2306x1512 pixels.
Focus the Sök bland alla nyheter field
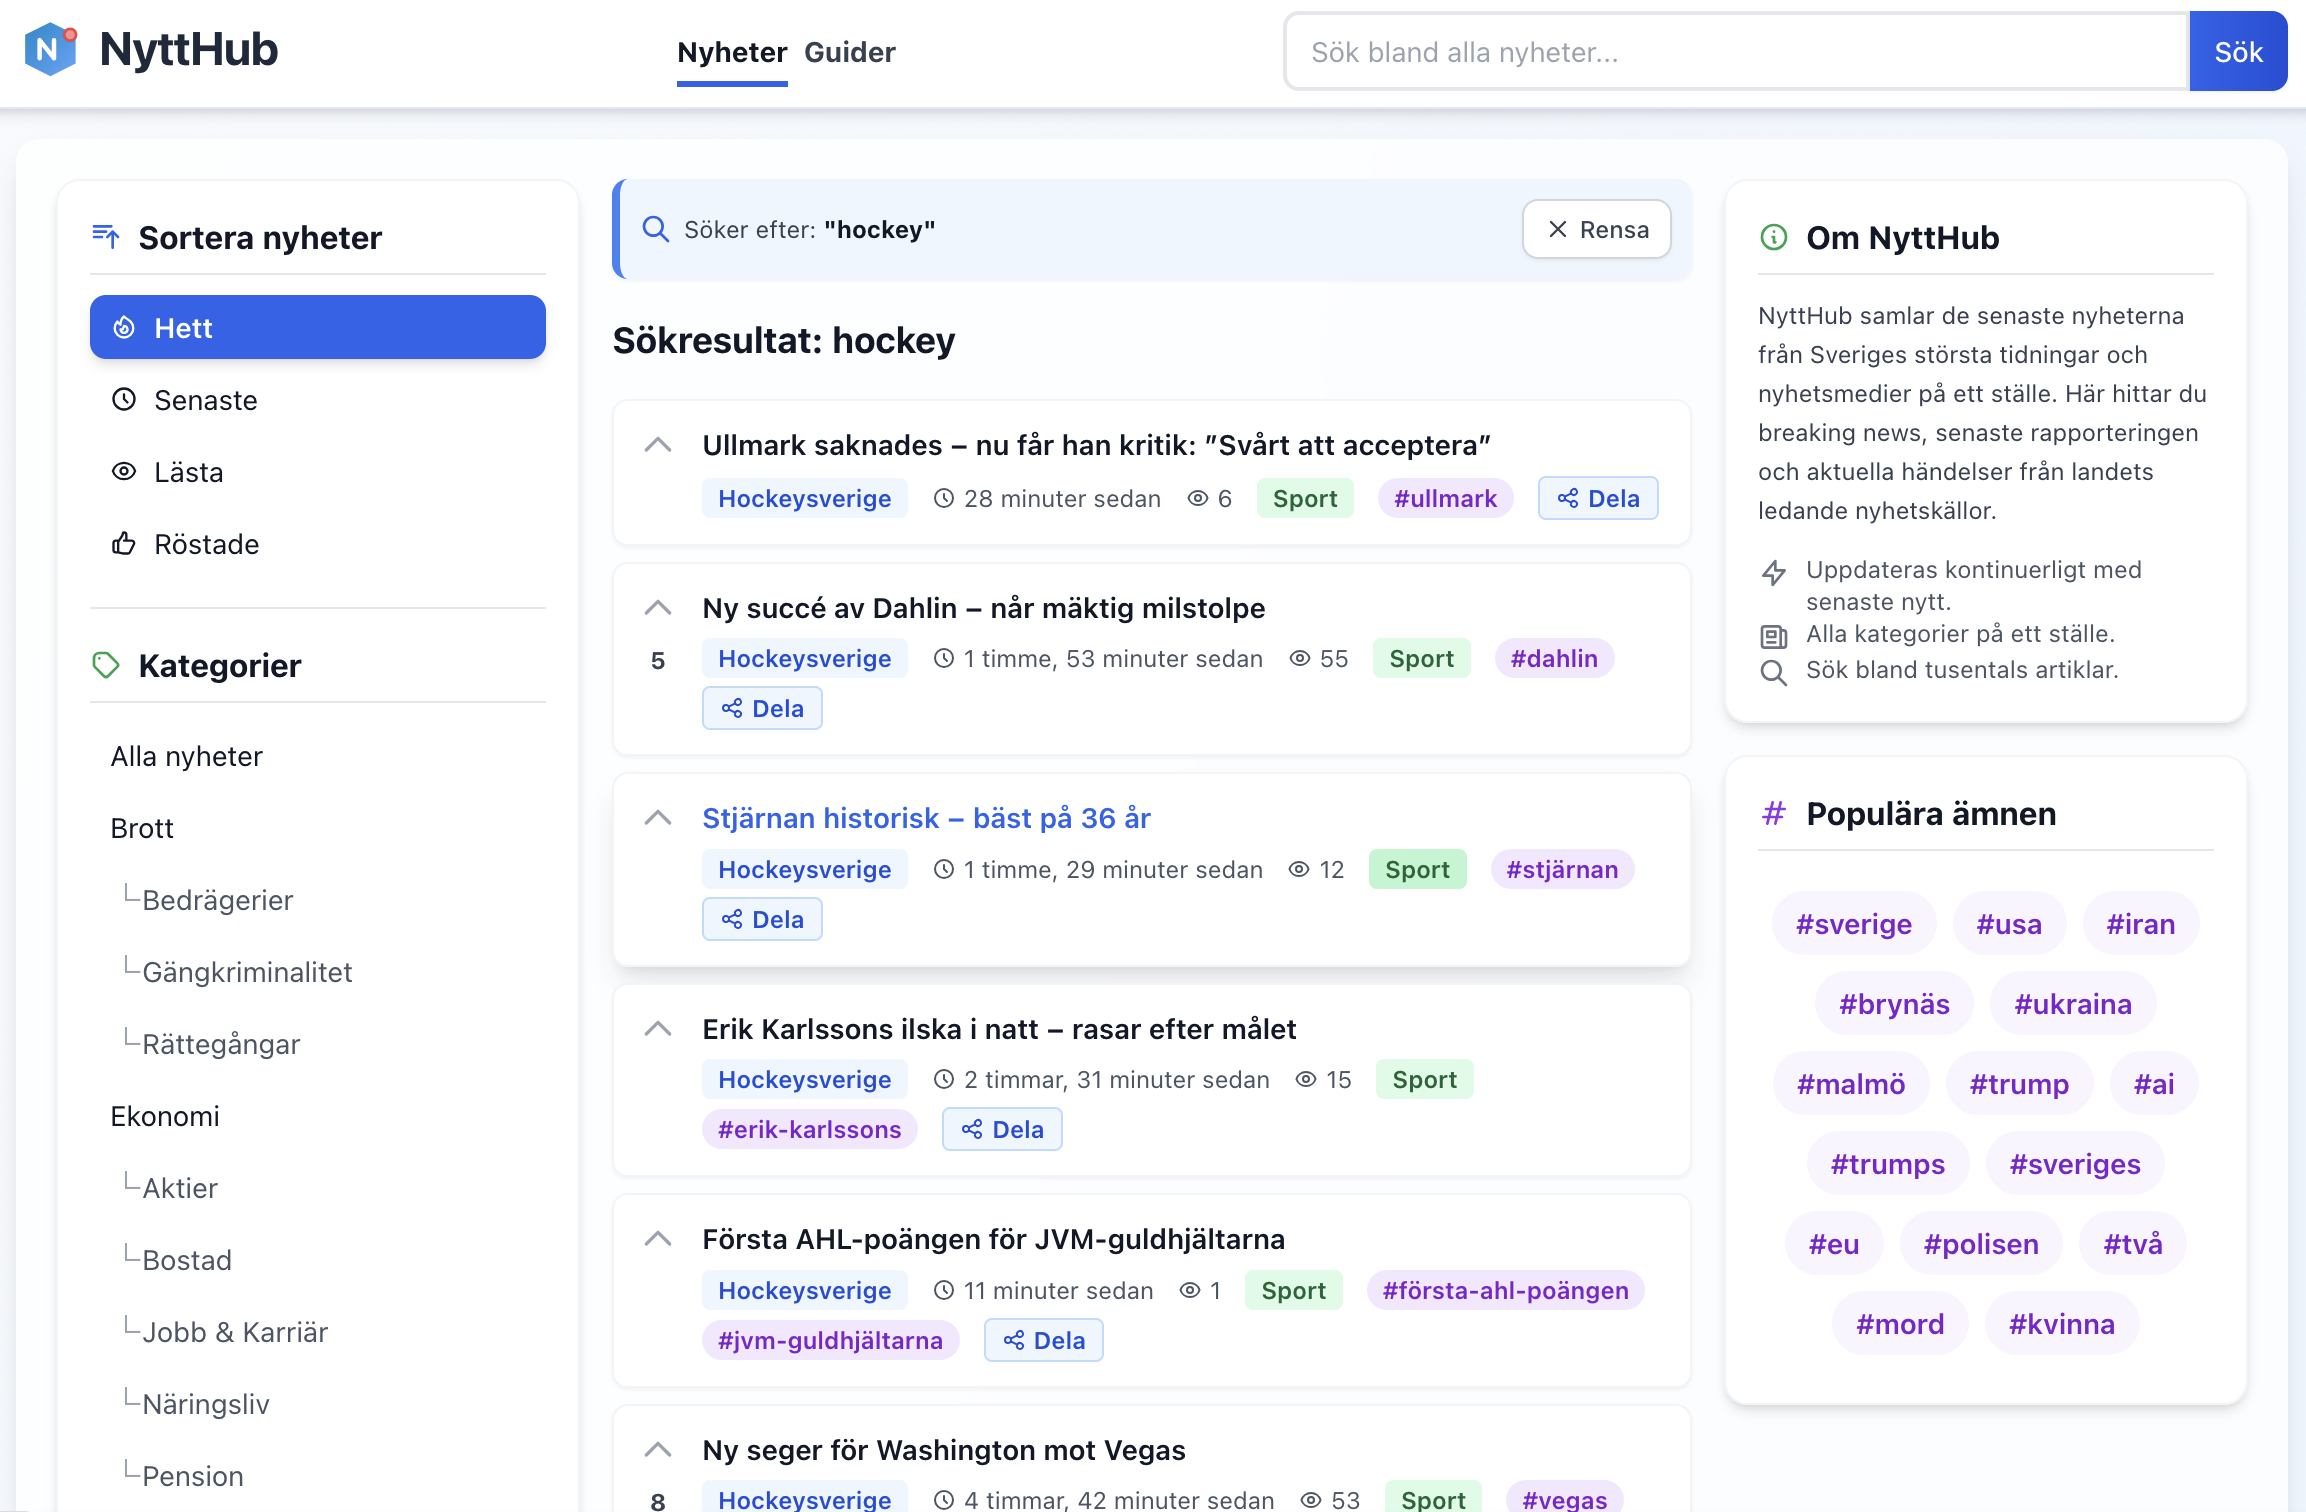tap(1737, 52)
